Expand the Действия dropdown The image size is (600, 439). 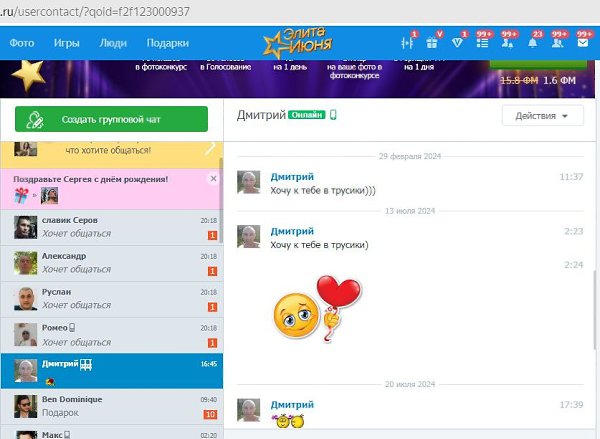(542, 116)
